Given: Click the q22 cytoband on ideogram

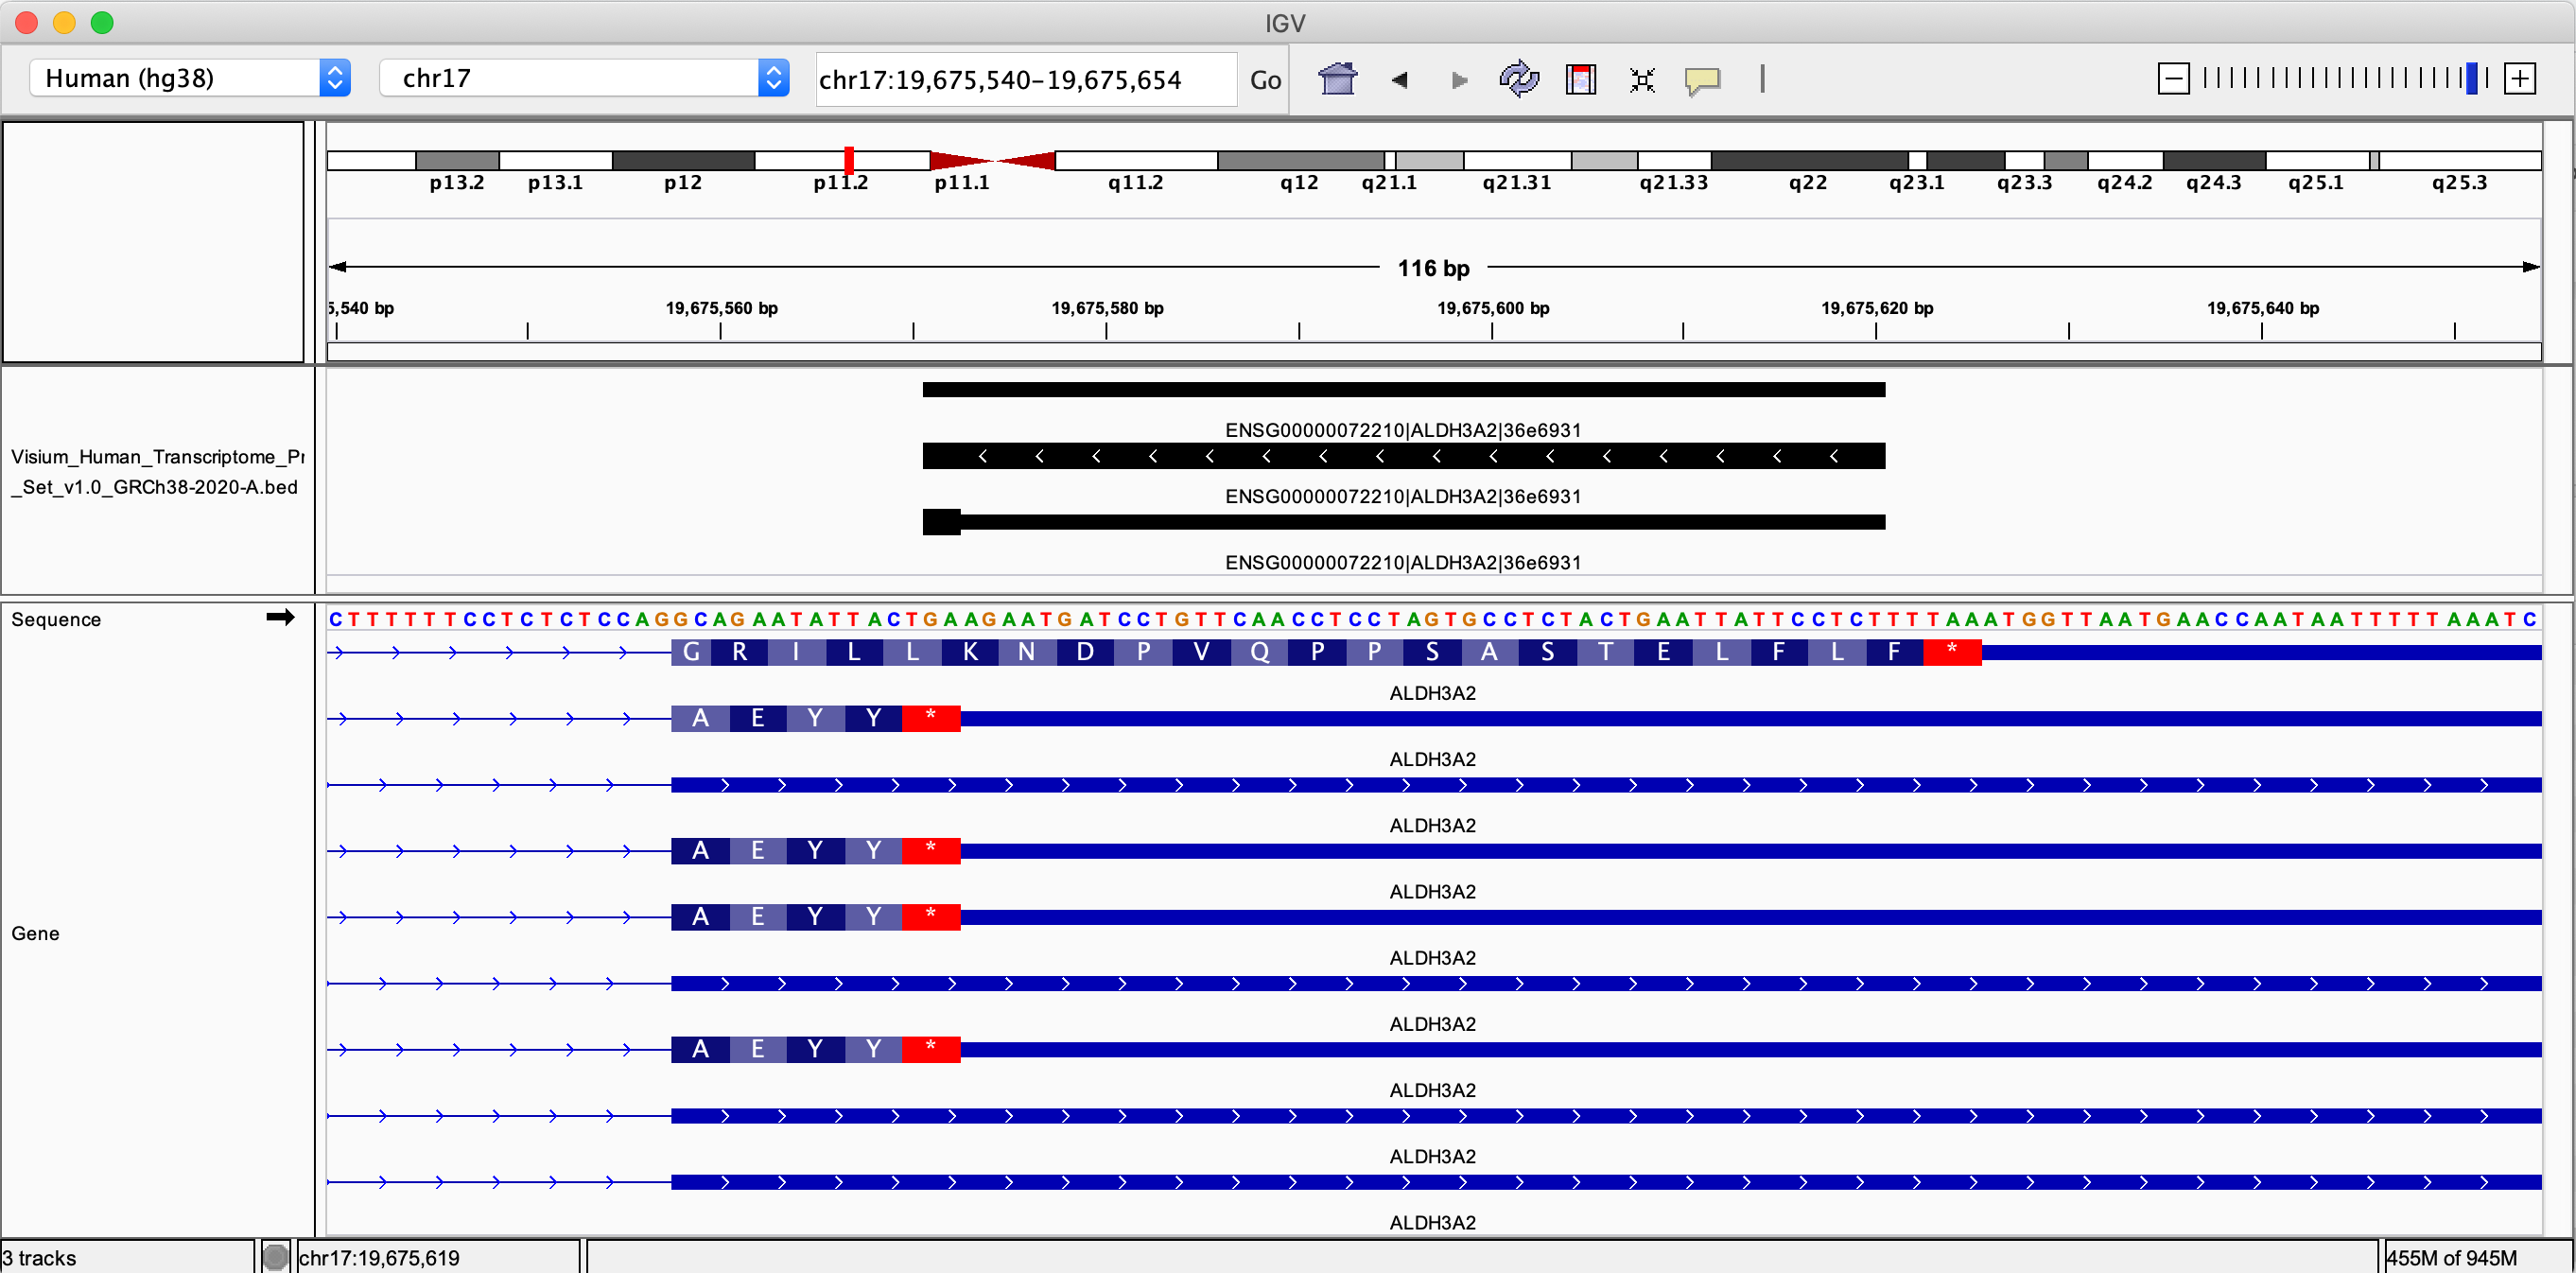Looking at the screenshot, I should coord(1809,160).
